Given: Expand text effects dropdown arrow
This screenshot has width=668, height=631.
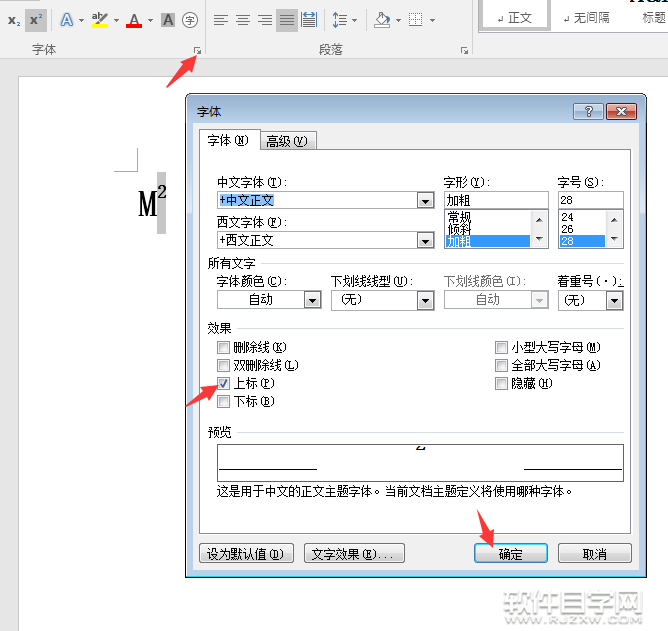Looking at the screenshot, I should click(81, 20).
